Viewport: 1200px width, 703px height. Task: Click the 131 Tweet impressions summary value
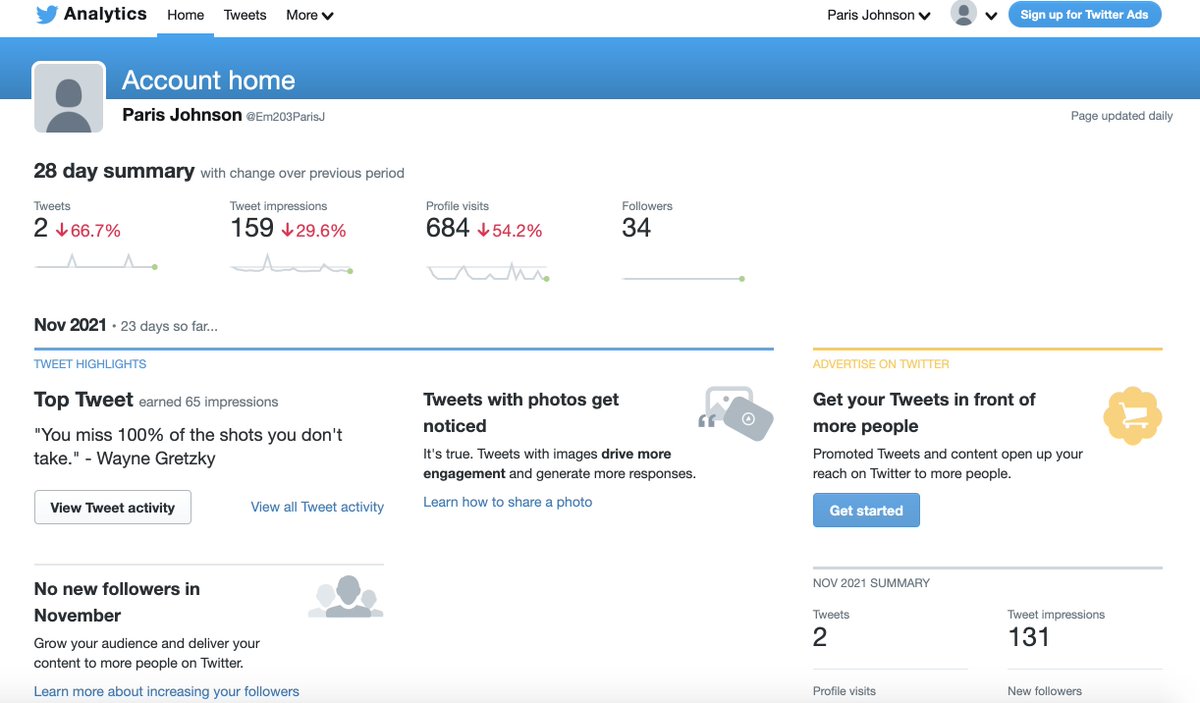coord(1029,637)
